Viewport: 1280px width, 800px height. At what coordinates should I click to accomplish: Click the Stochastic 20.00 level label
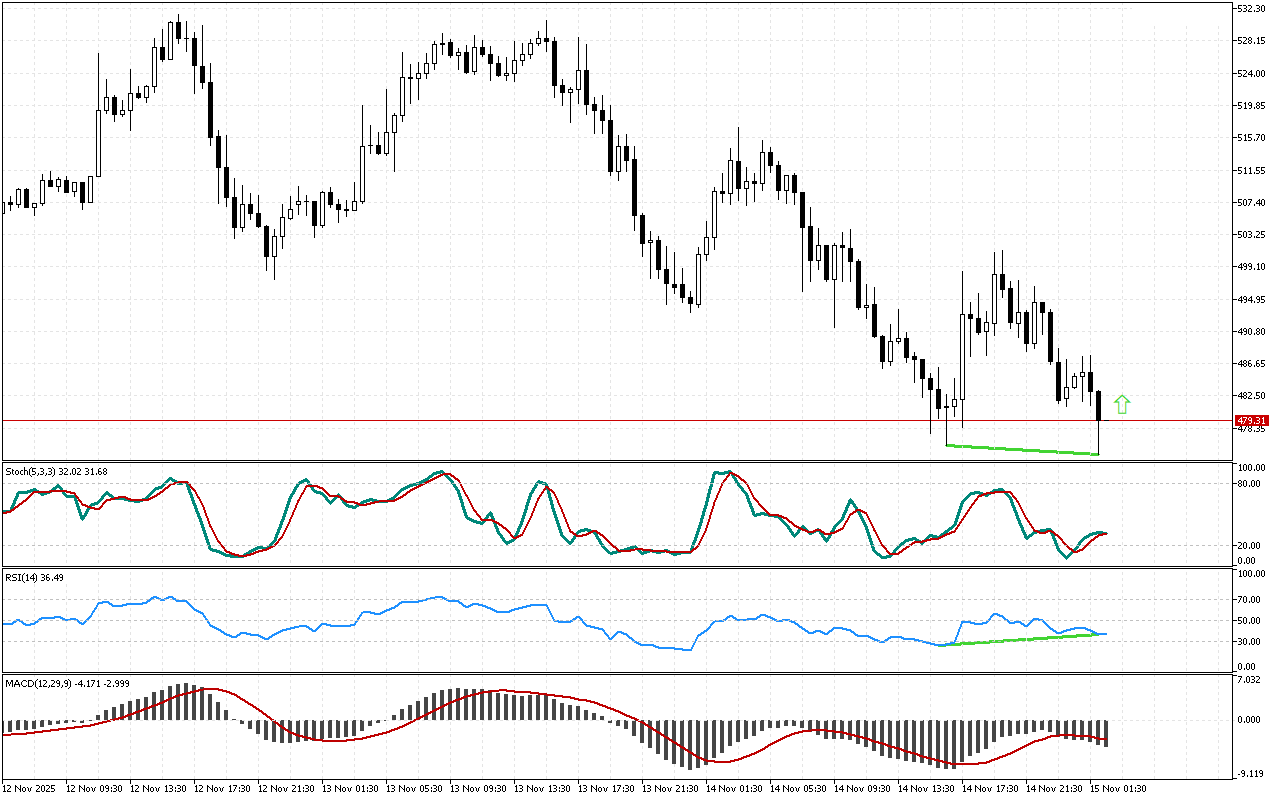tap(1248, 546)
